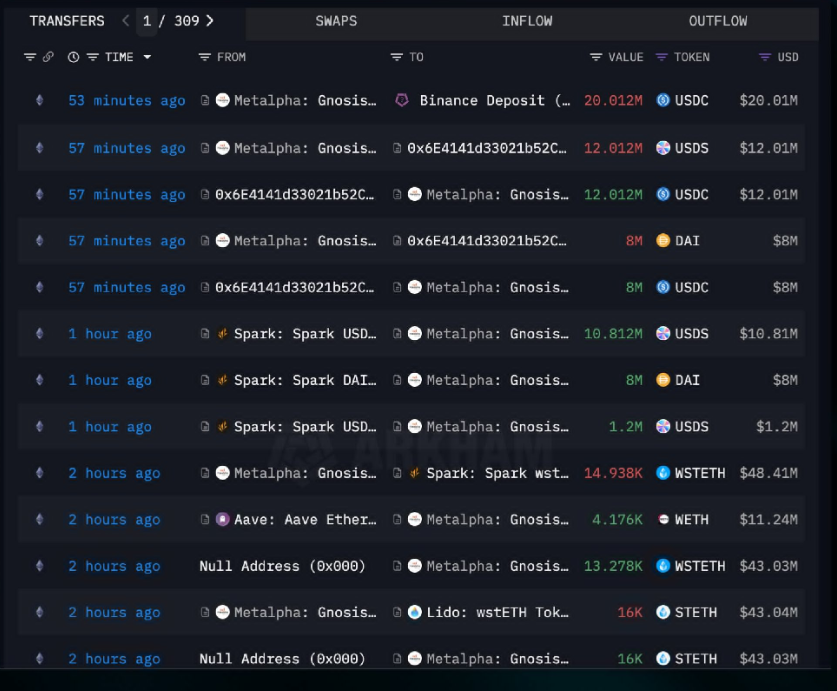Open the Spark USD sender in the 1.2M row
The height and width of the screenshot is (691, 837).
coord(305,427)
